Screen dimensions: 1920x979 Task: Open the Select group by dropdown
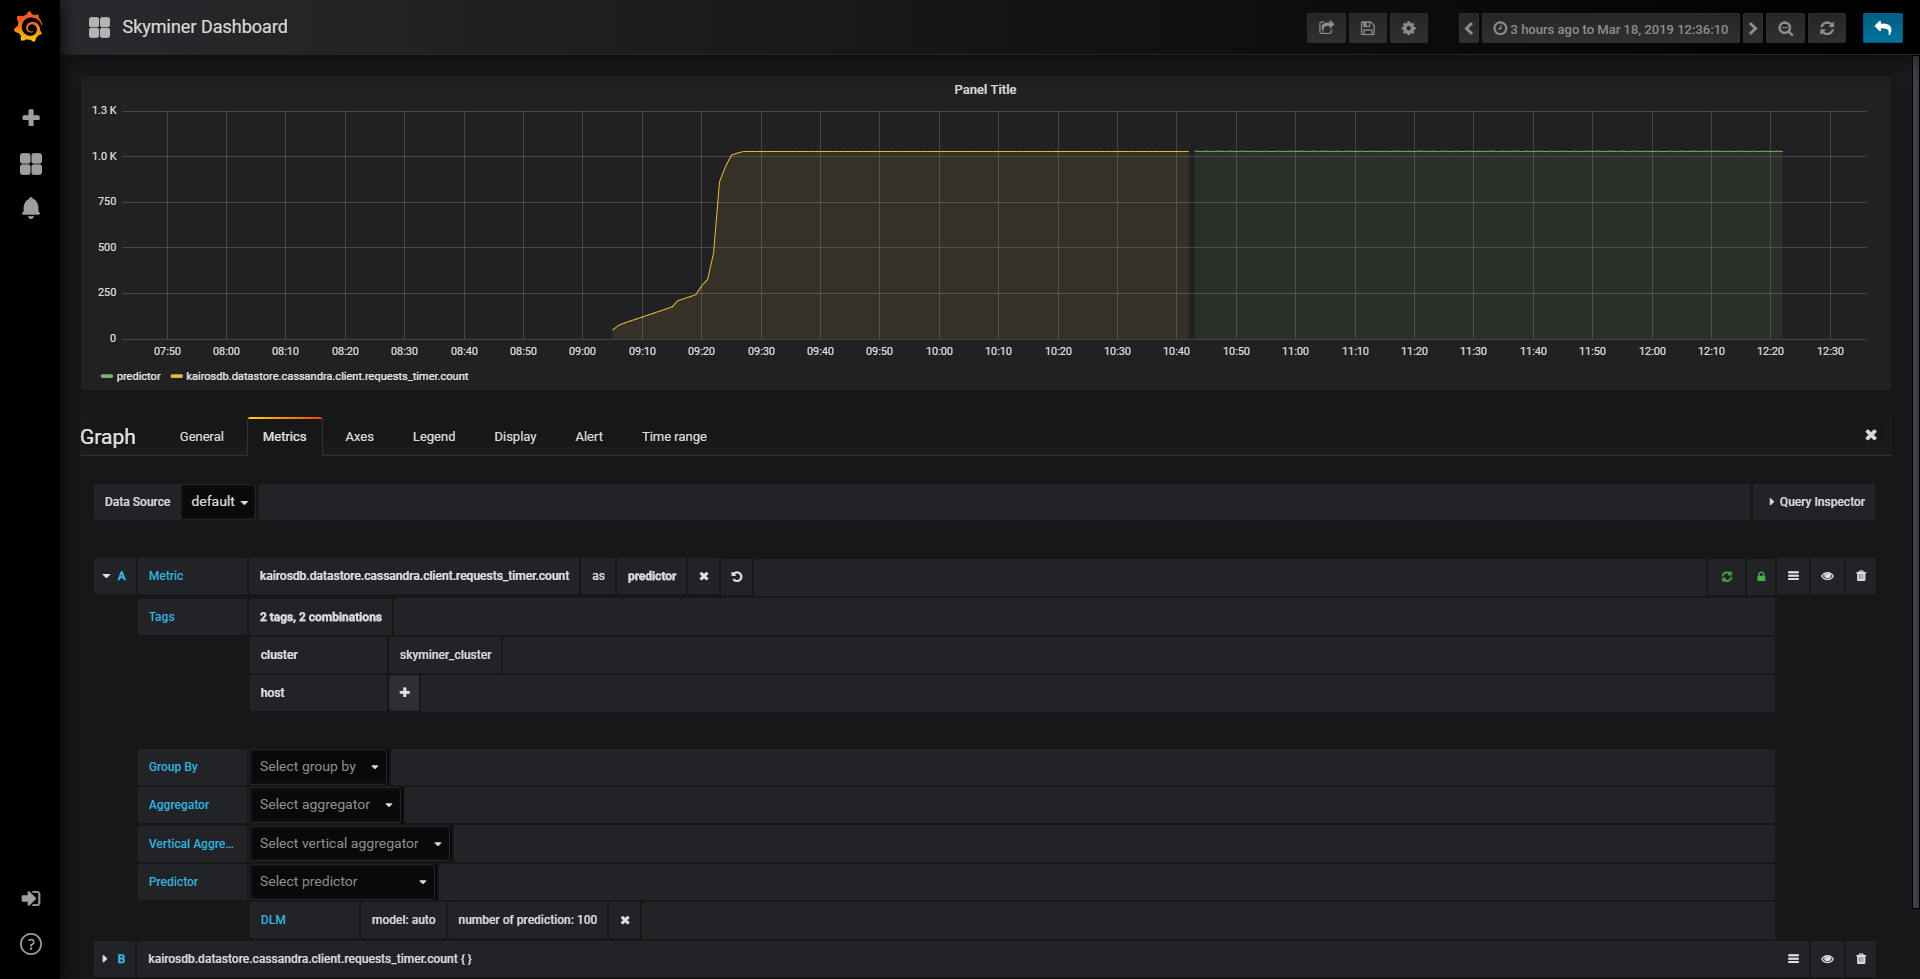[x=318, y=767]
